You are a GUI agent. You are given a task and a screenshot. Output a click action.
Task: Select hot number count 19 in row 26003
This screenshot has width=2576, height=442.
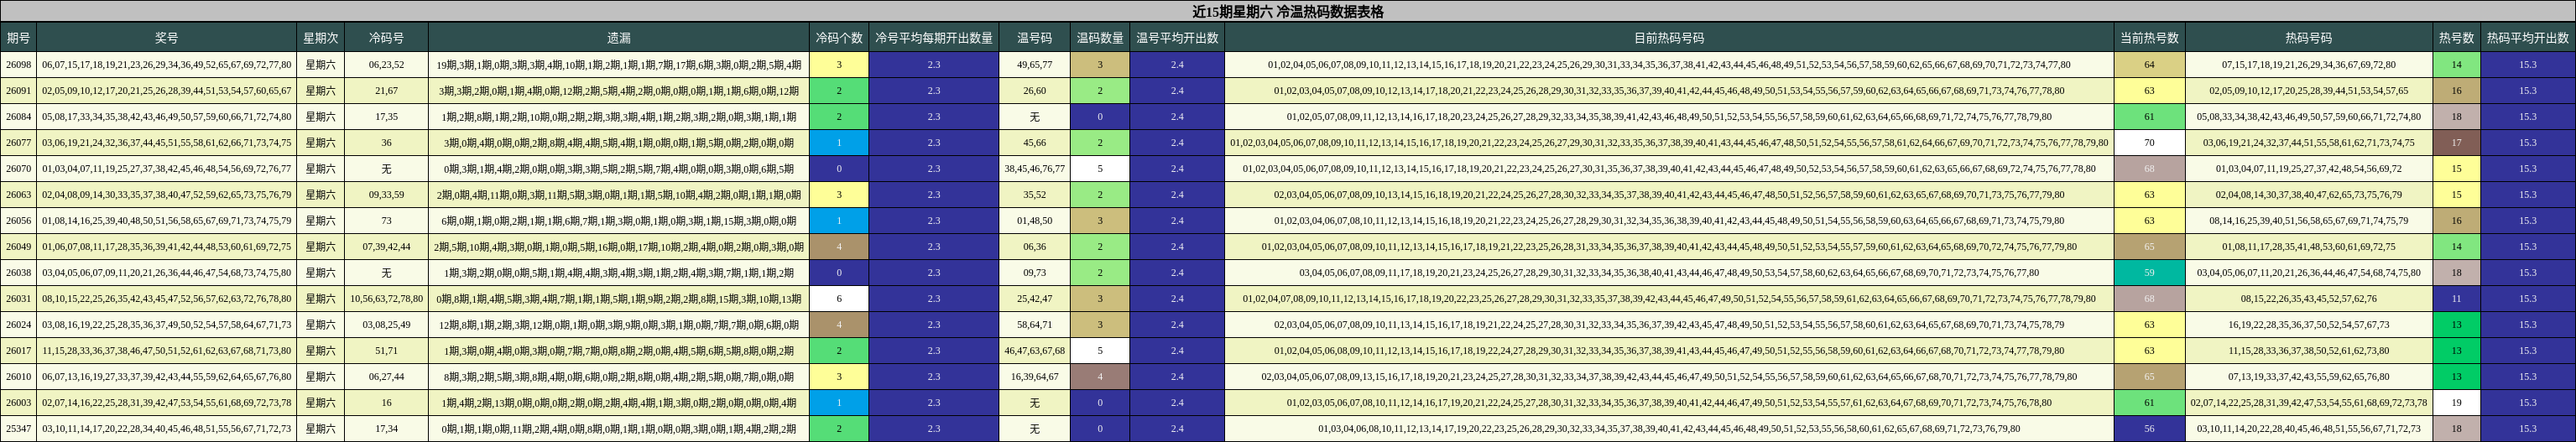[2456, 403]
